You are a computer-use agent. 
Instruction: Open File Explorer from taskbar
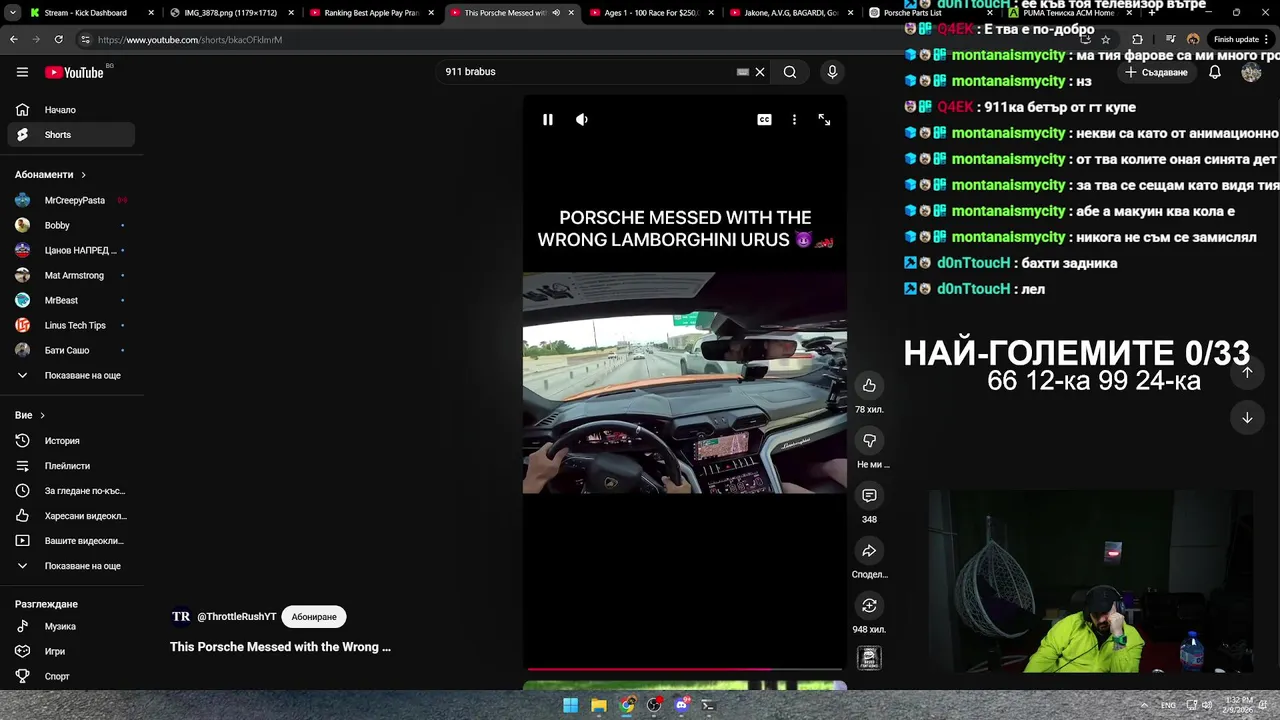point(598,705)
